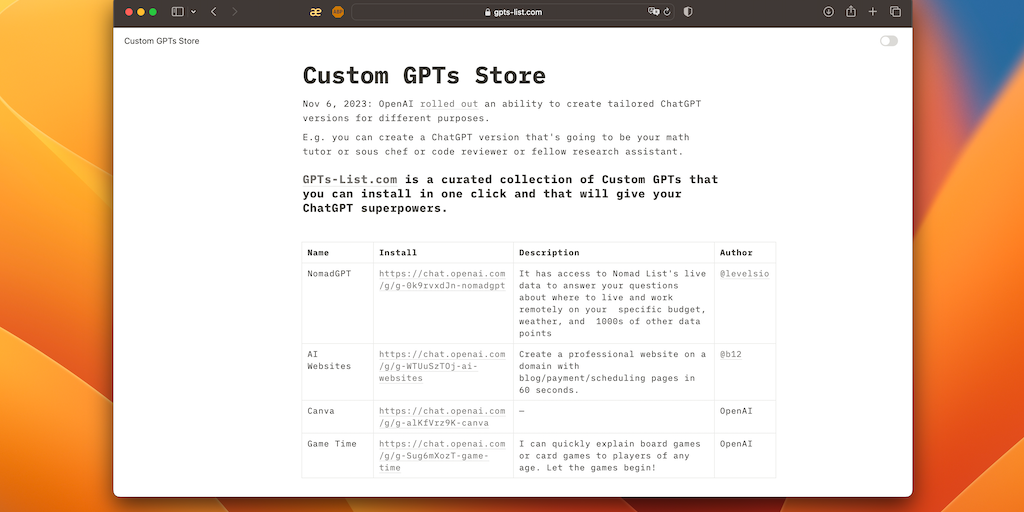This screenshot has height=512, width=1024.
Task: Click the 'Nov 6, 2023' intro paragraph
Action: [x=502, y=111]
